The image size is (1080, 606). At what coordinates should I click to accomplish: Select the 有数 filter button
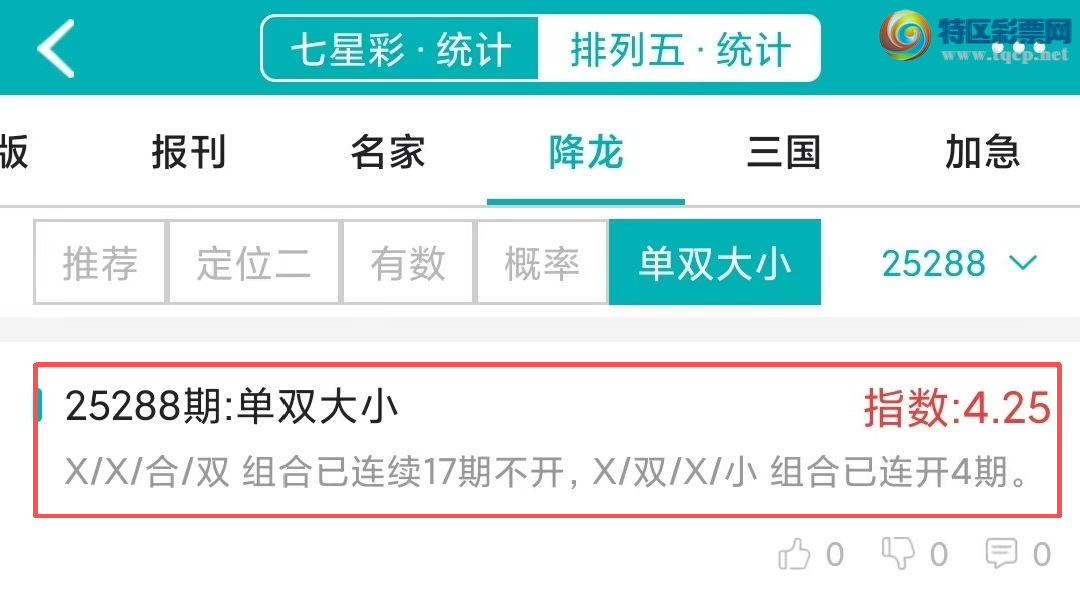tap(408, 262)
